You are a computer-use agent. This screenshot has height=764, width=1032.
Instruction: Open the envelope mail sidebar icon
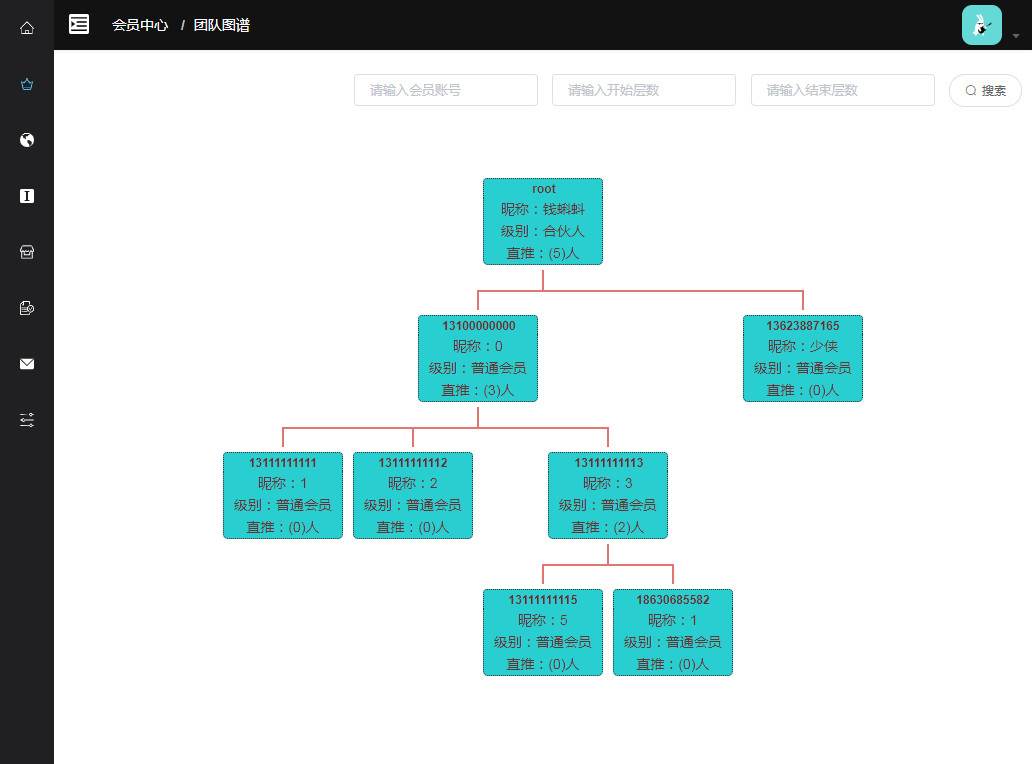click(x=27, y=364)
